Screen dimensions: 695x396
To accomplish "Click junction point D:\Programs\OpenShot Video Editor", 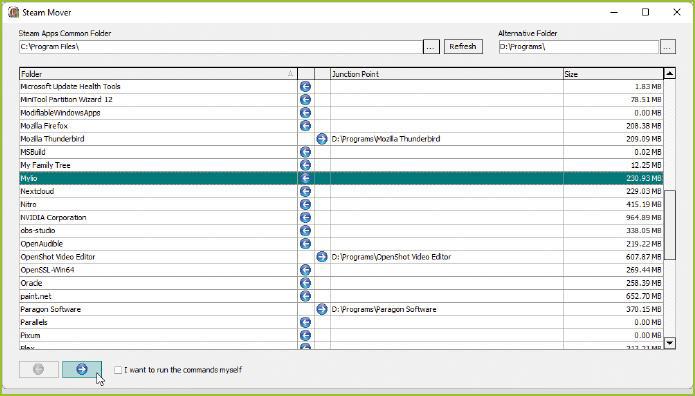I will (391, 257).
